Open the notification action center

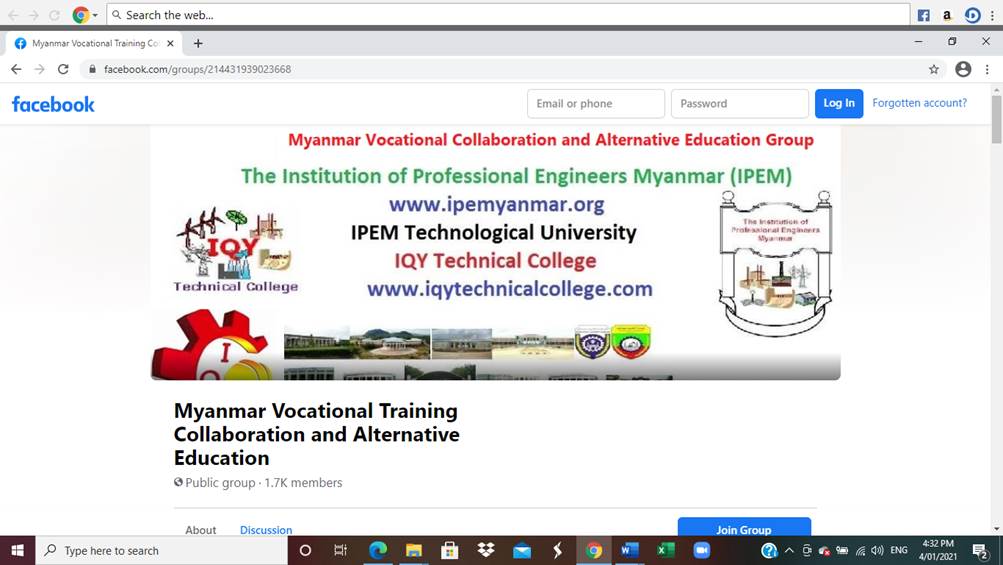980,550
